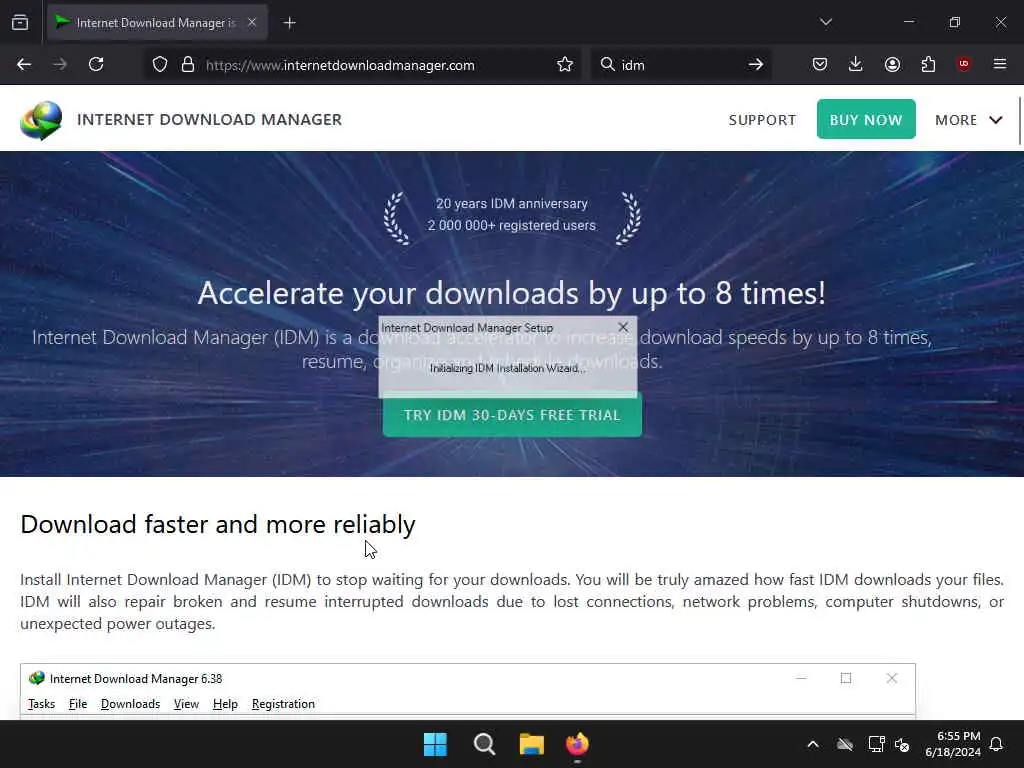The height and width of the screenshot is (768, 1024).
Task: Expand the MORE dropdown menu
Action: click(x=968, y=120)
